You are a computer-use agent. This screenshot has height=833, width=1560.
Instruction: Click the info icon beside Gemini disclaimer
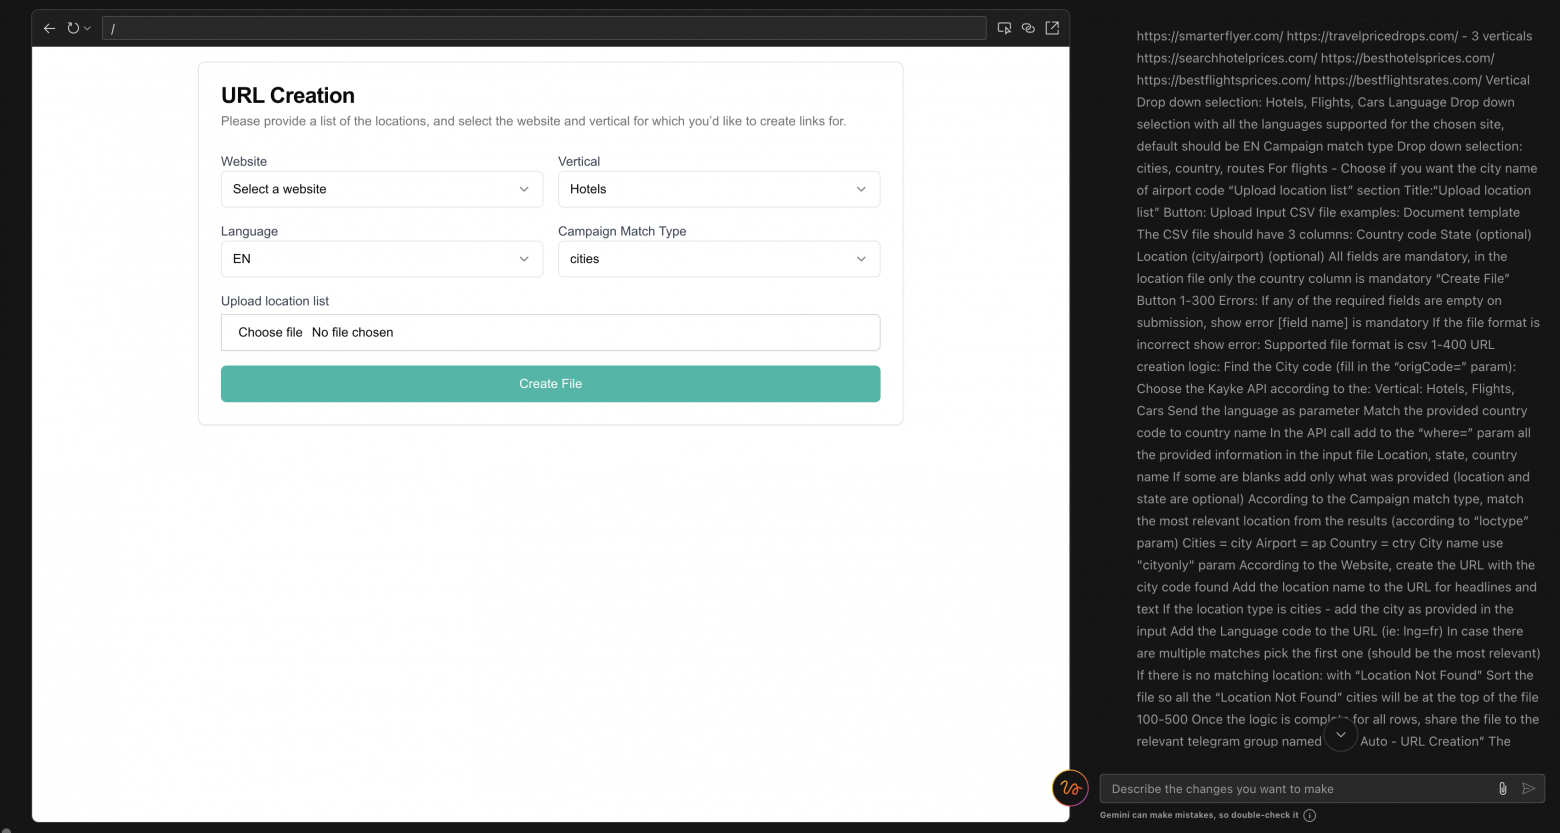pyautogui.click(x=1310, y=815)
